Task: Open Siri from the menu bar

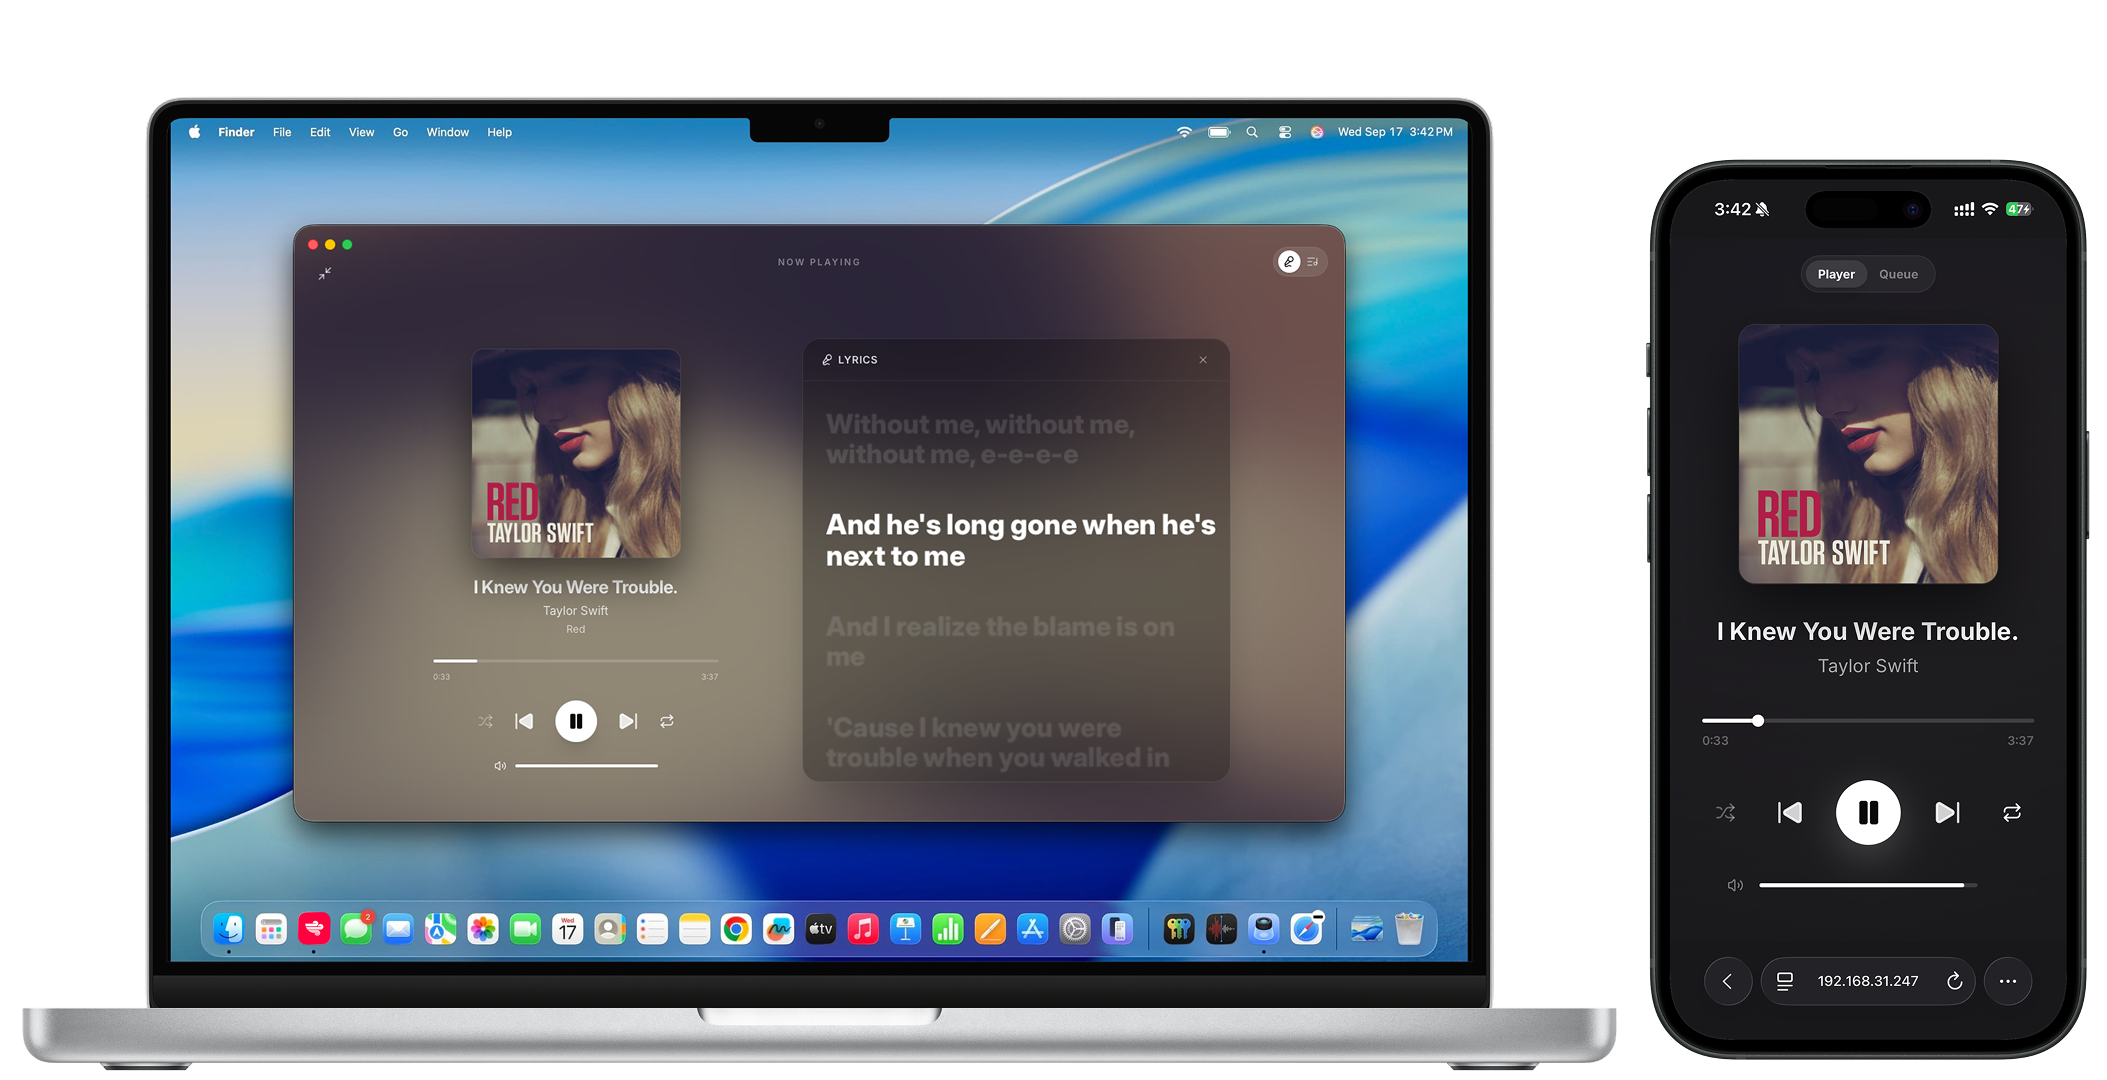Action: [1317, 132]
